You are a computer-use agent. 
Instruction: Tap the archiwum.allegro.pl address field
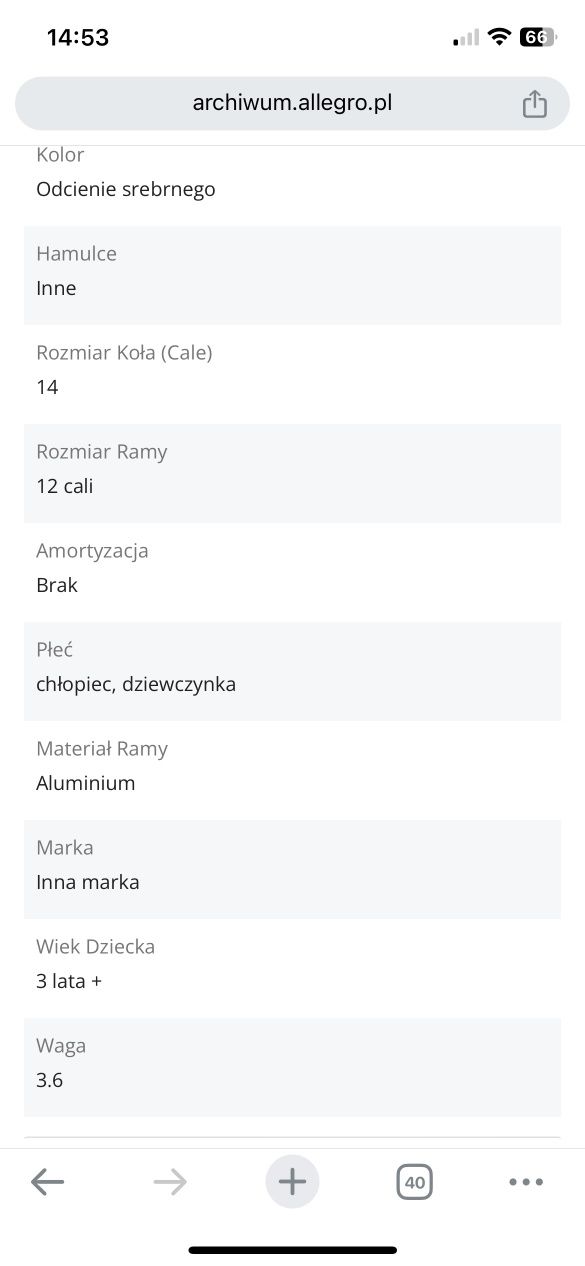(x=292, y=103)
